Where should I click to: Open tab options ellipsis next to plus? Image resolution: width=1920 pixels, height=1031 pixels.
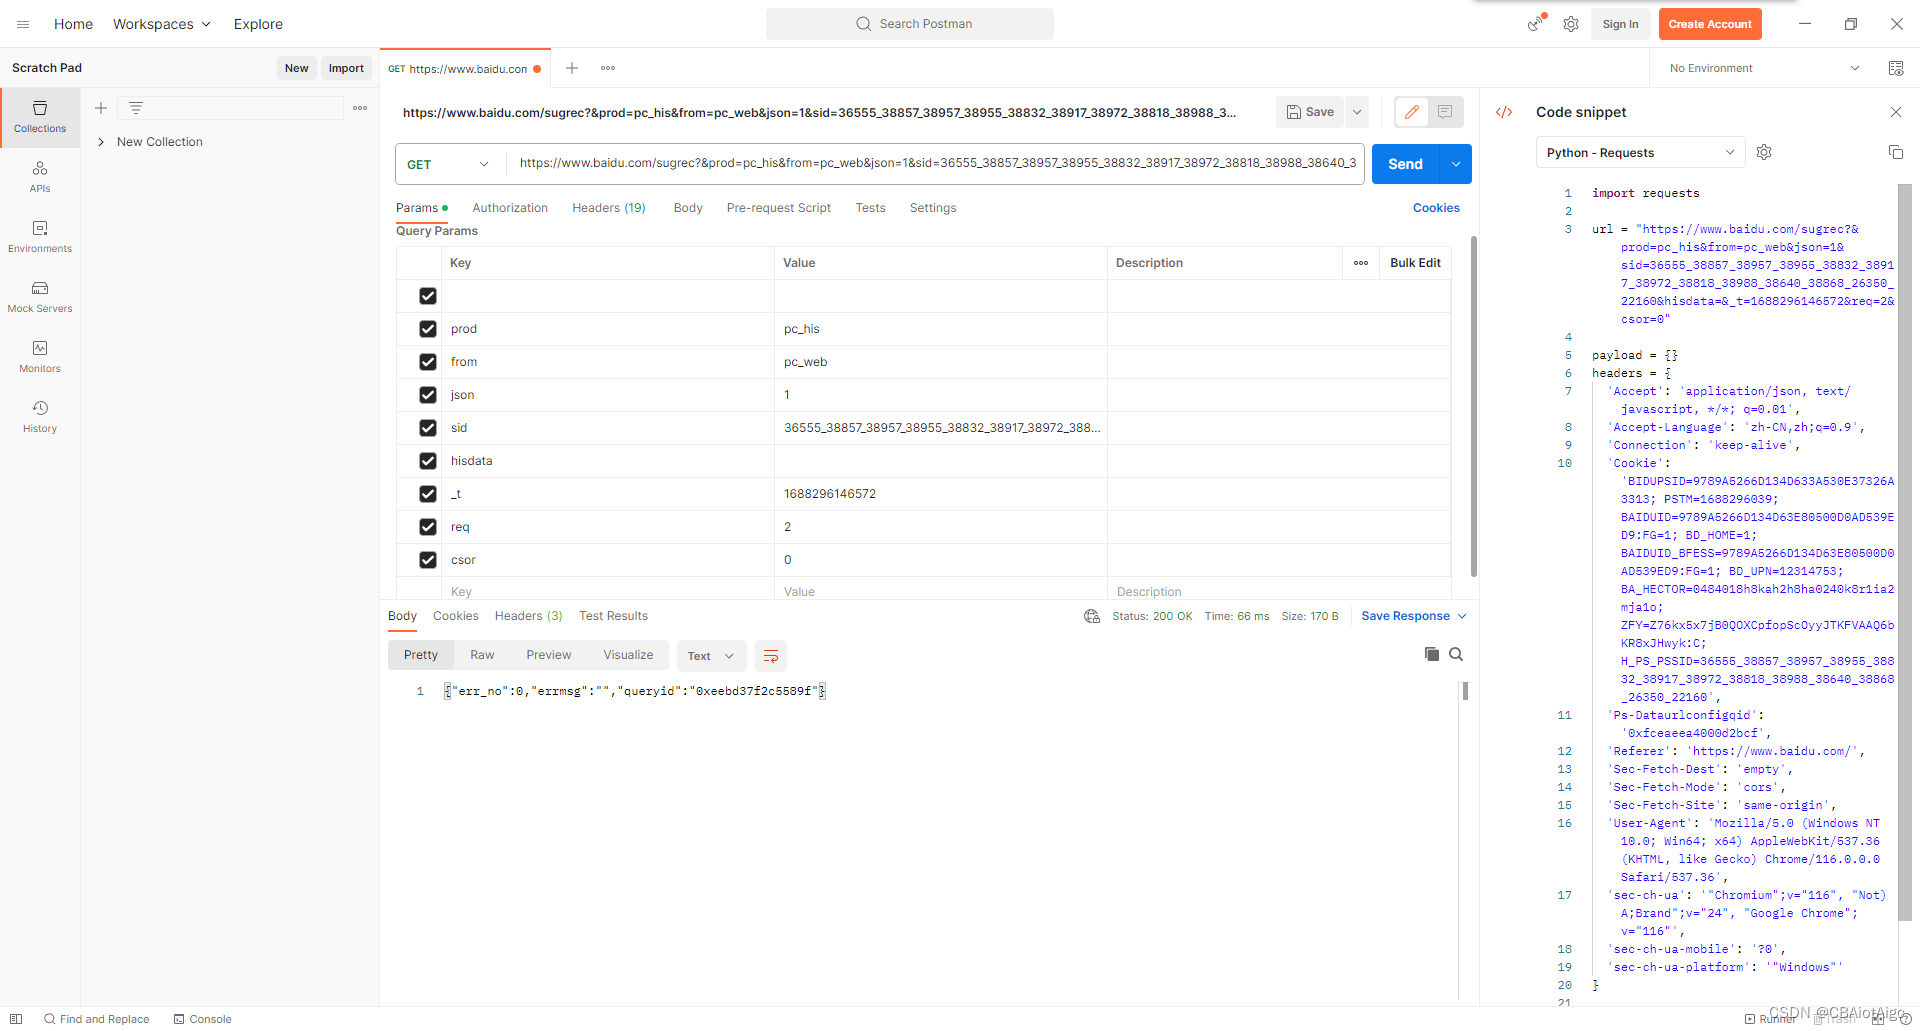608,68
